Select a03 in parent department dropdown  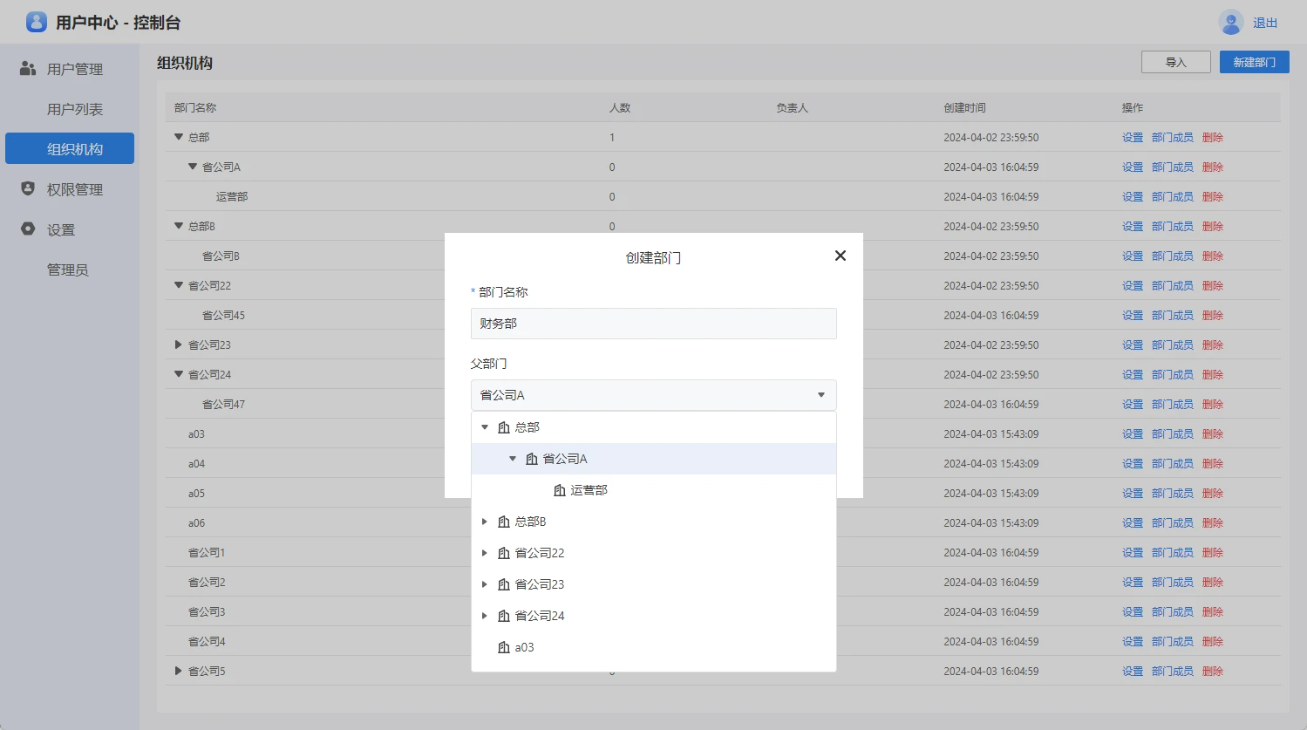(653, 647)
